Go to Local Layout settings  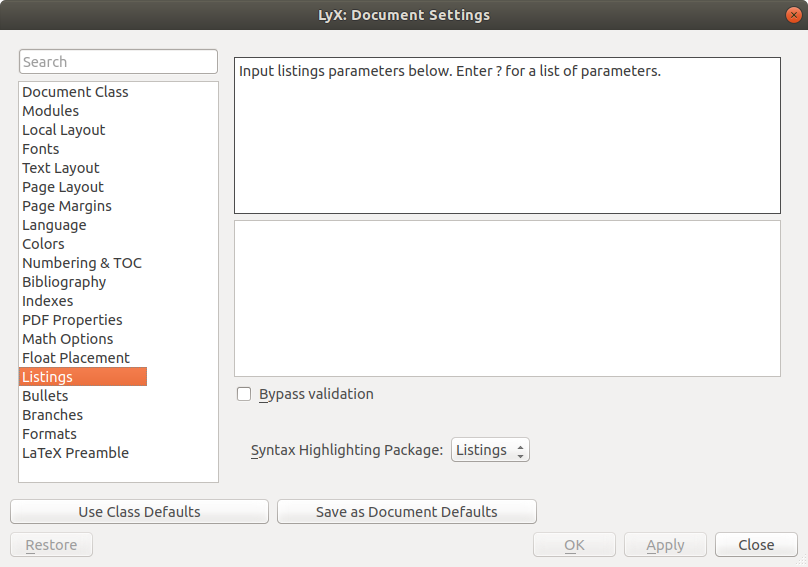click(x=63, y=130)
